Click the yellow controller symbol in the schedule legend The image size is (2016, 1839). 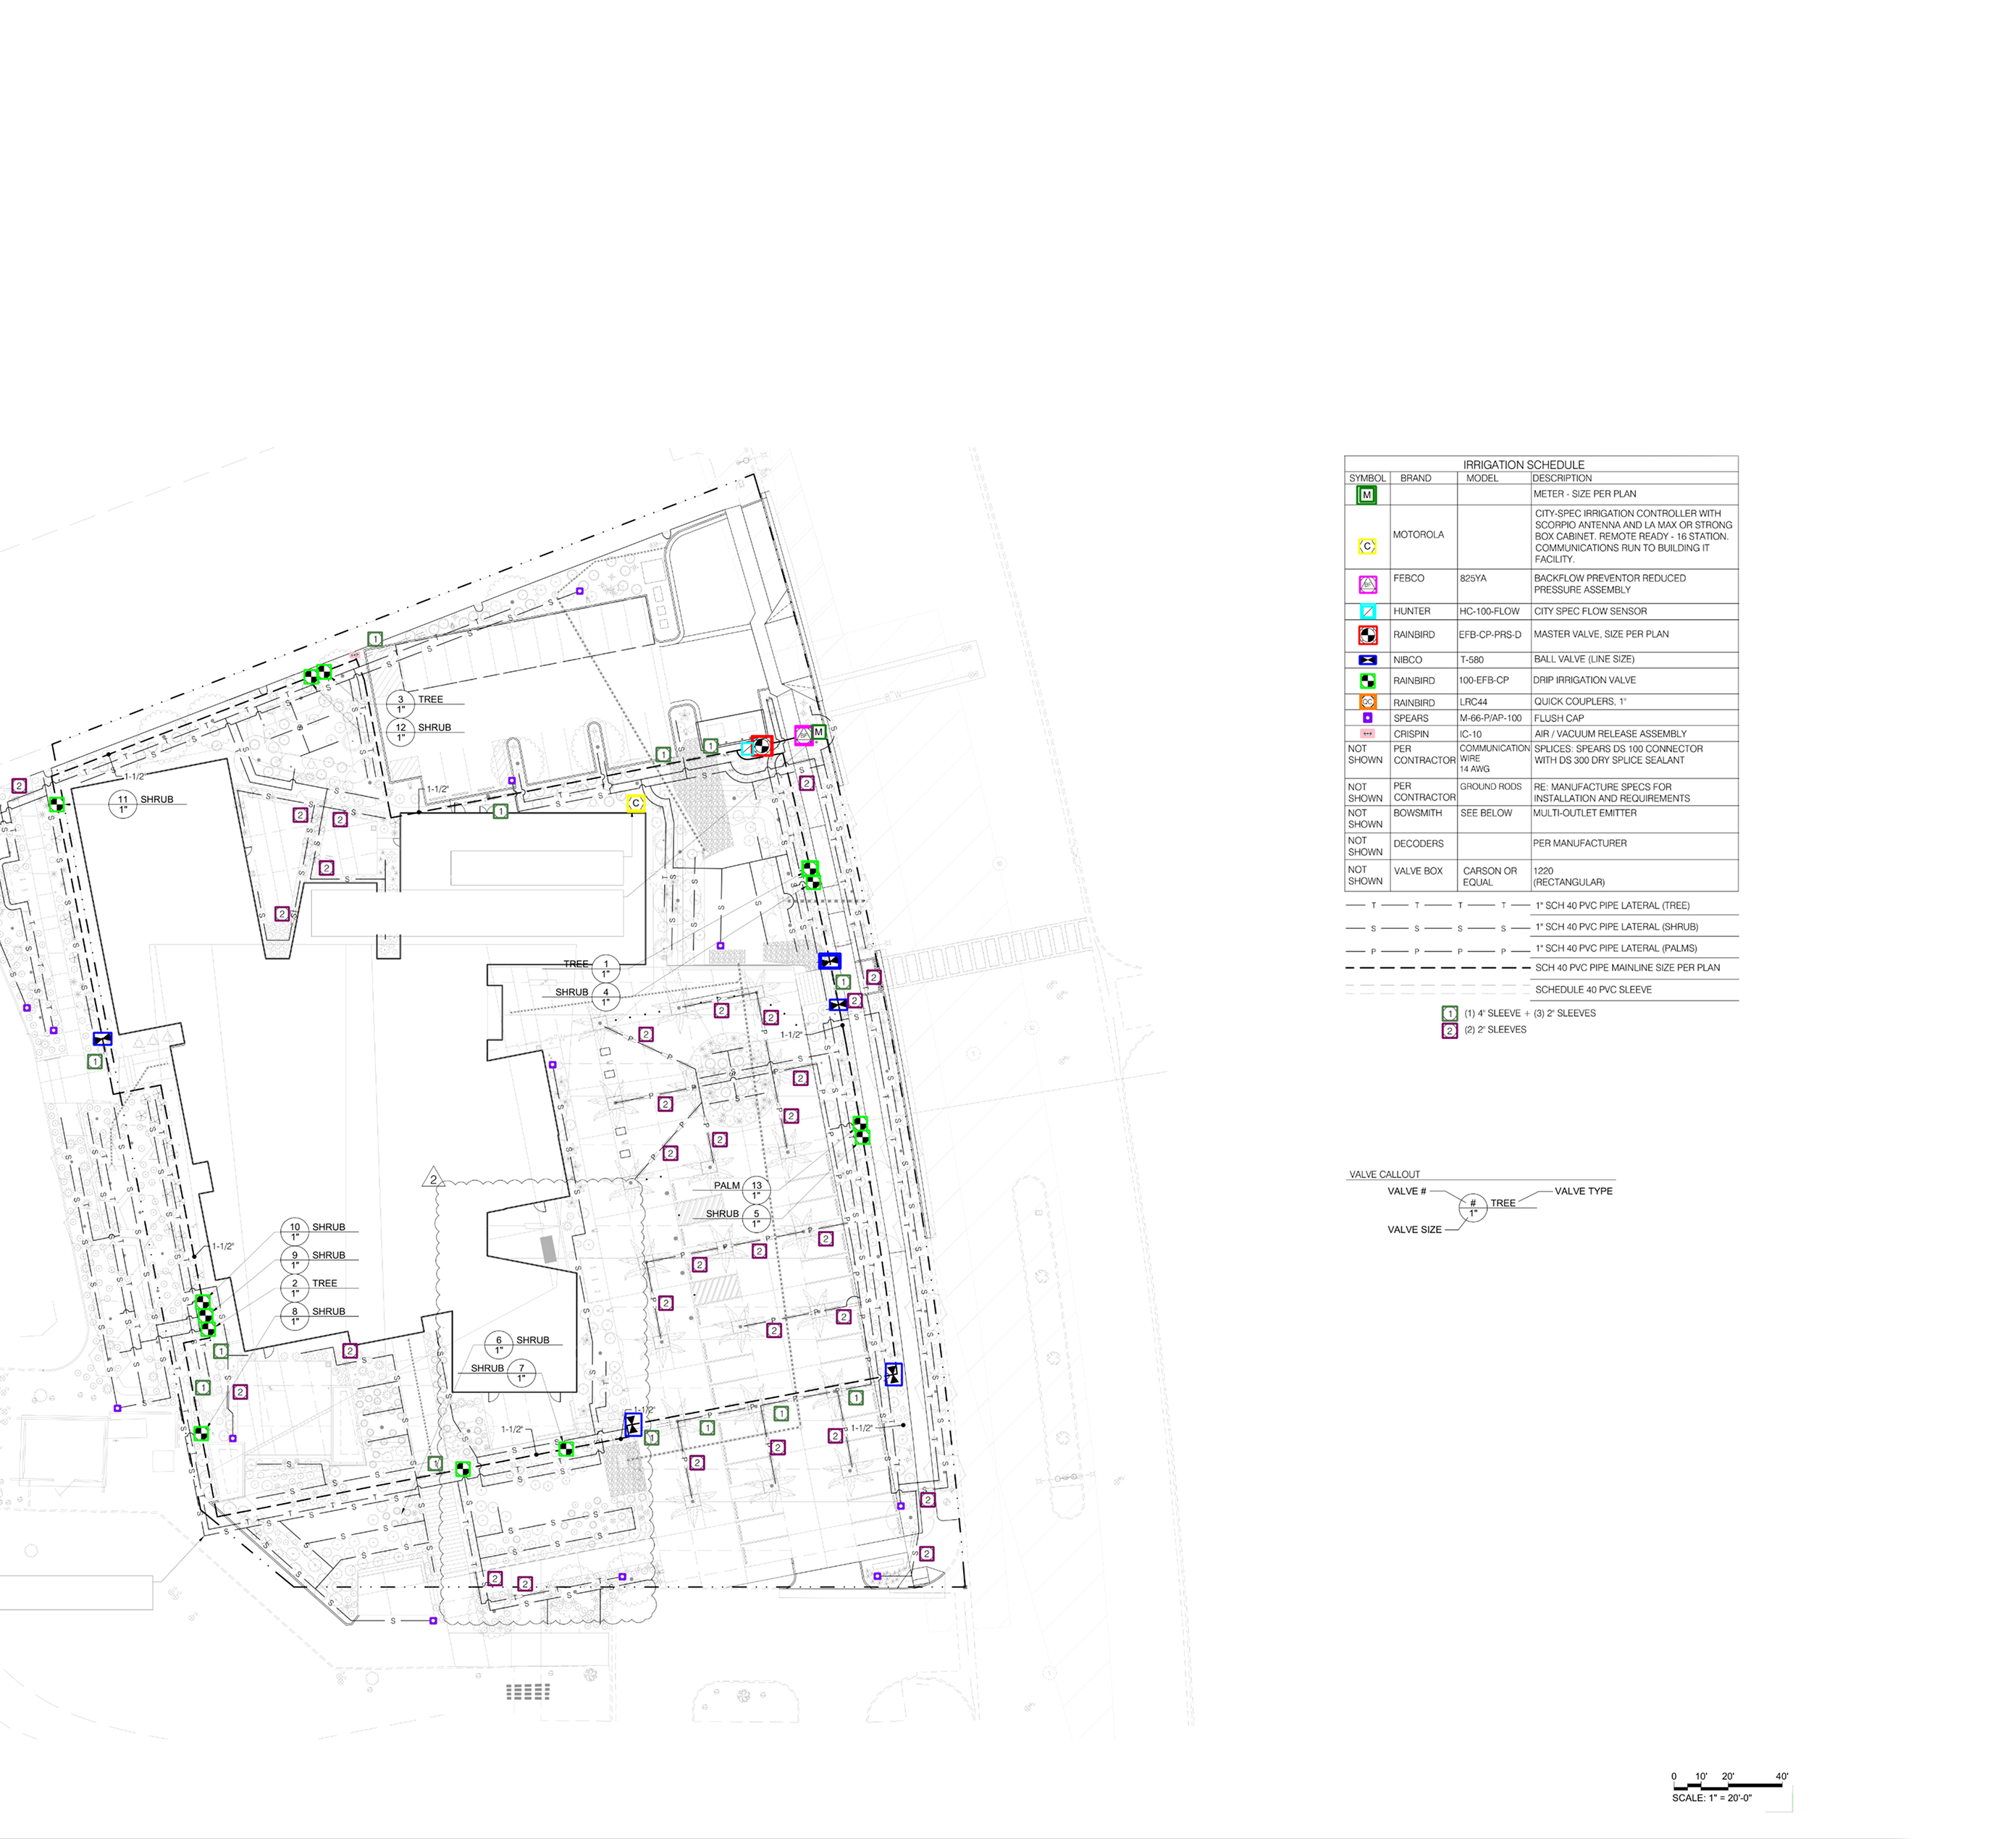coord(1367,546)
